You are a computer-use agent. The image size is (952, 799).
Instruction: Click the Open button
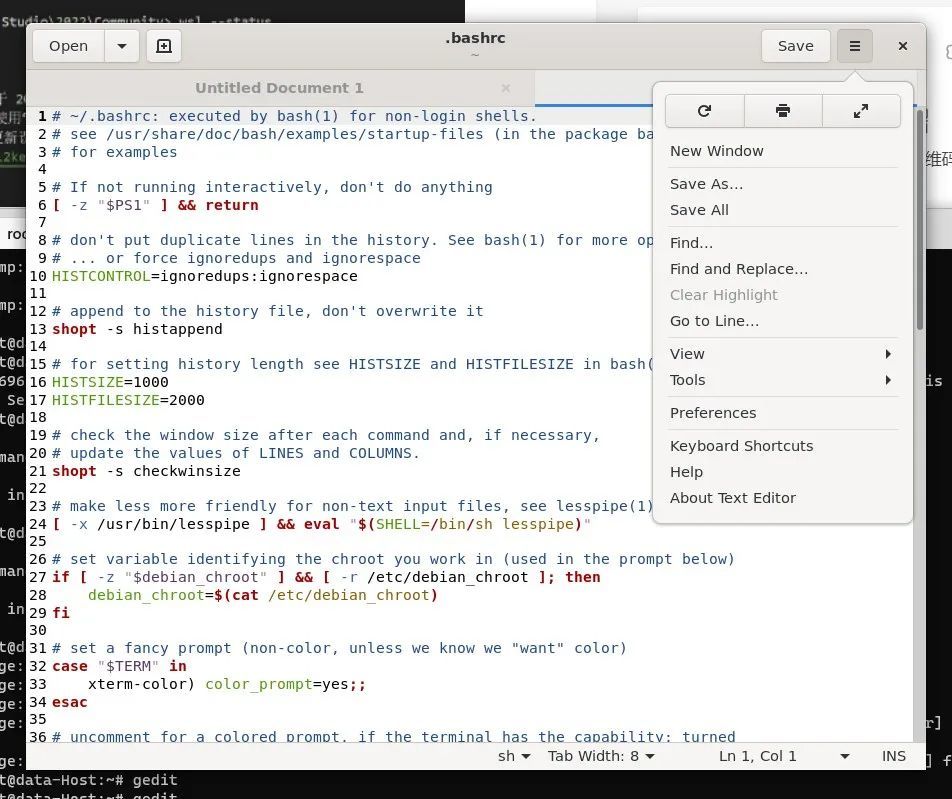click(x=68, y=46)
